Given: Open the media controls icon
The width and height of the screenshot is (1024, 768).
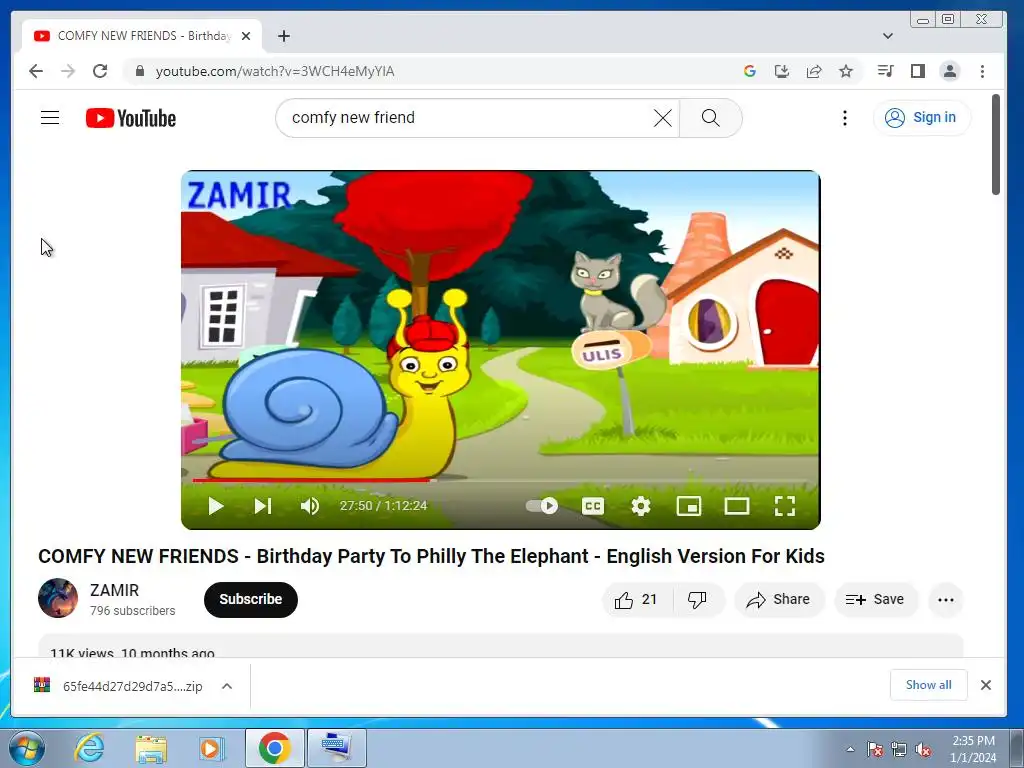Looking at the screenshot, I should coord(886,71).
